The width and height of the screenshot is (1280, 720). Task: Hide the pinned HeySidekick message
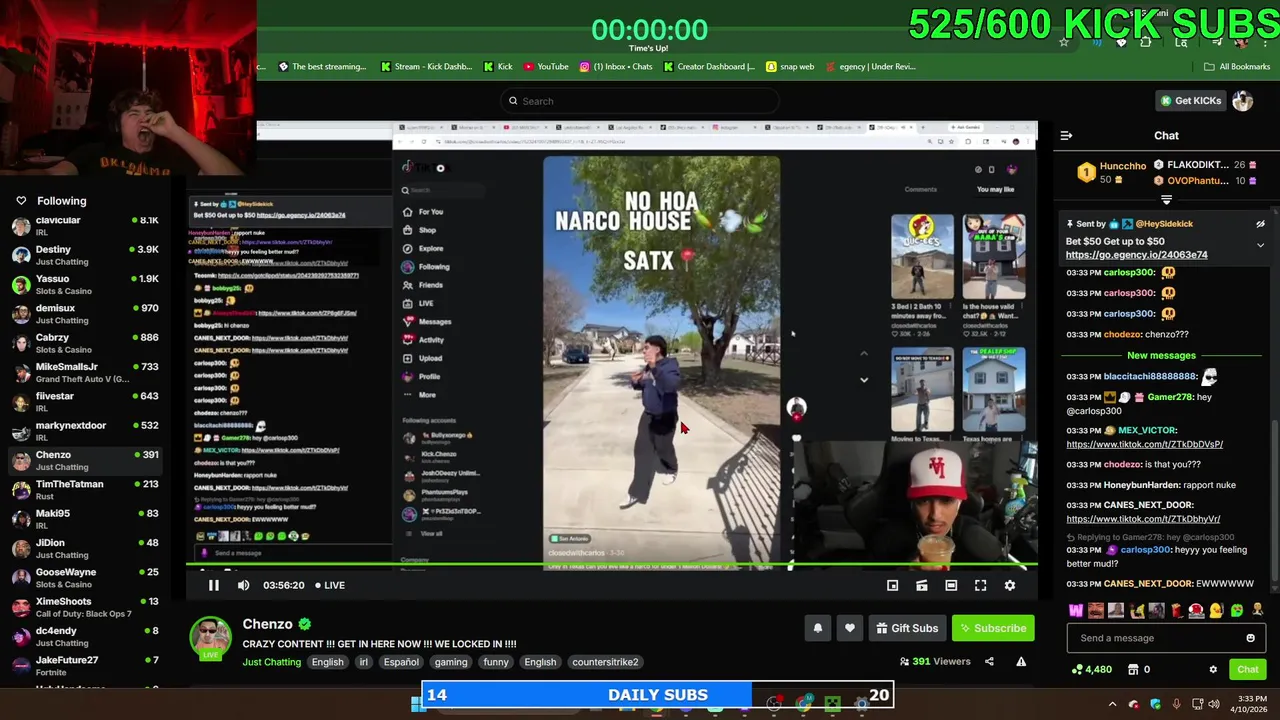1260,224
